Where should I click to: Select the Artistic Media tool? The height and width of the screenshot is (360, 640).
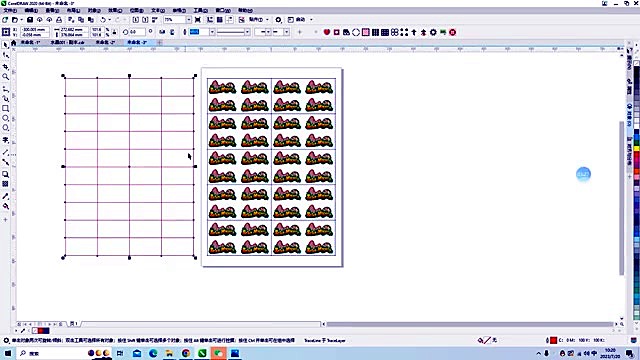5,99
